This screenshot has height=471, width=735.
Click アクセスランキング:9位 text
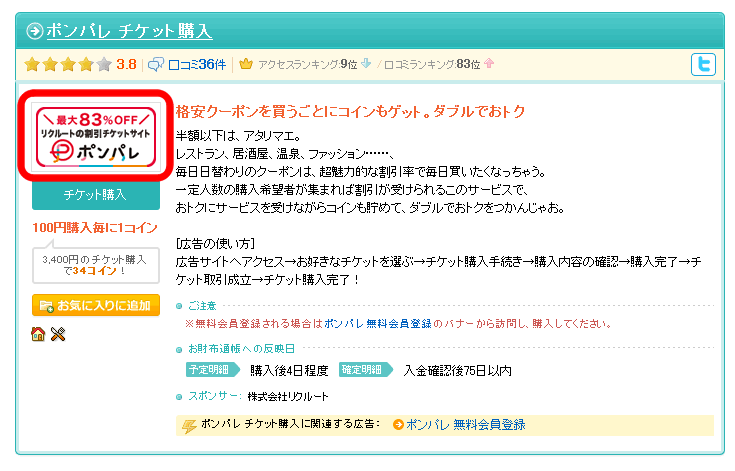[x=308, y=64]
